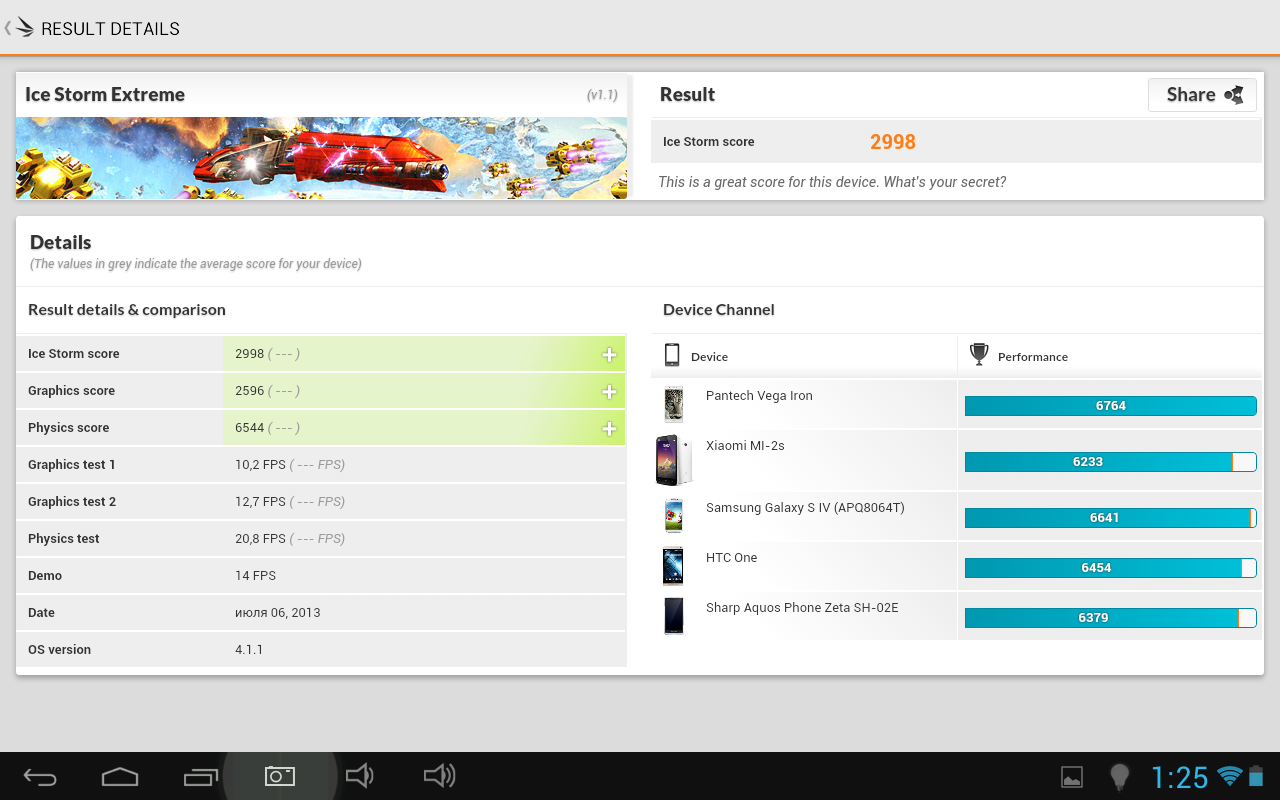Tap the light bulb notification icon

point(1120,777)
